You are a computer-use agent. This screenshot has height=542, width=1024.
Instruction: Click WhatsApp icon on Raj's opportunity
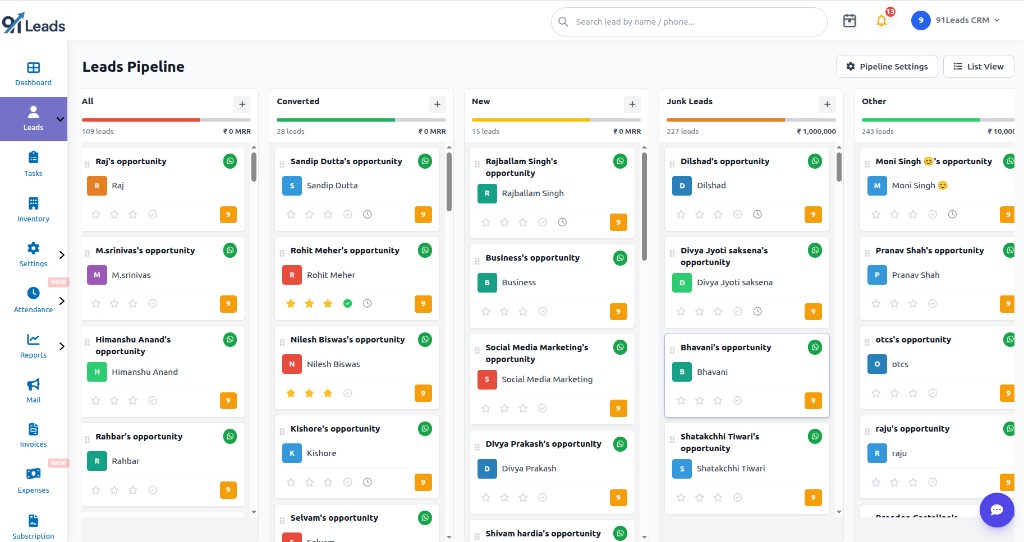click(x=230, y=161)
